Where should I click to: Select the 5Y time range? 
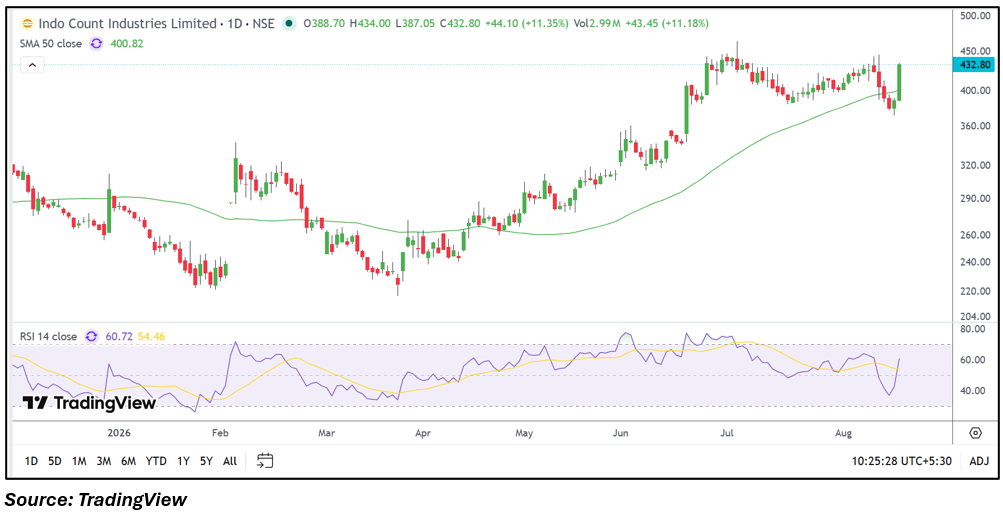click(x=206, y=461)
